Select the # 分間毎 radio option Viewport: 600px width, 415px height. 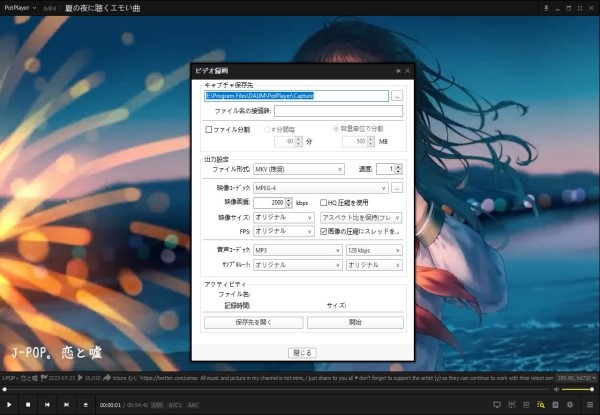[267, 130]
